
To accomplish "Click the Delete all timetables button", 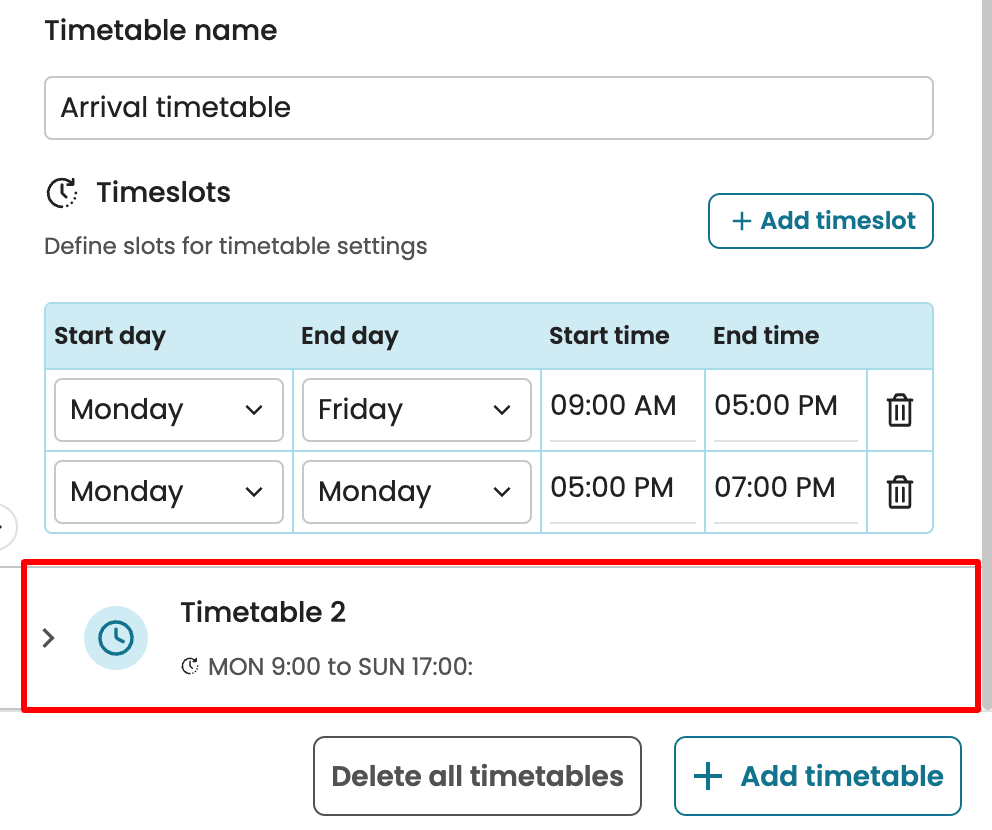I will point(477,776).
